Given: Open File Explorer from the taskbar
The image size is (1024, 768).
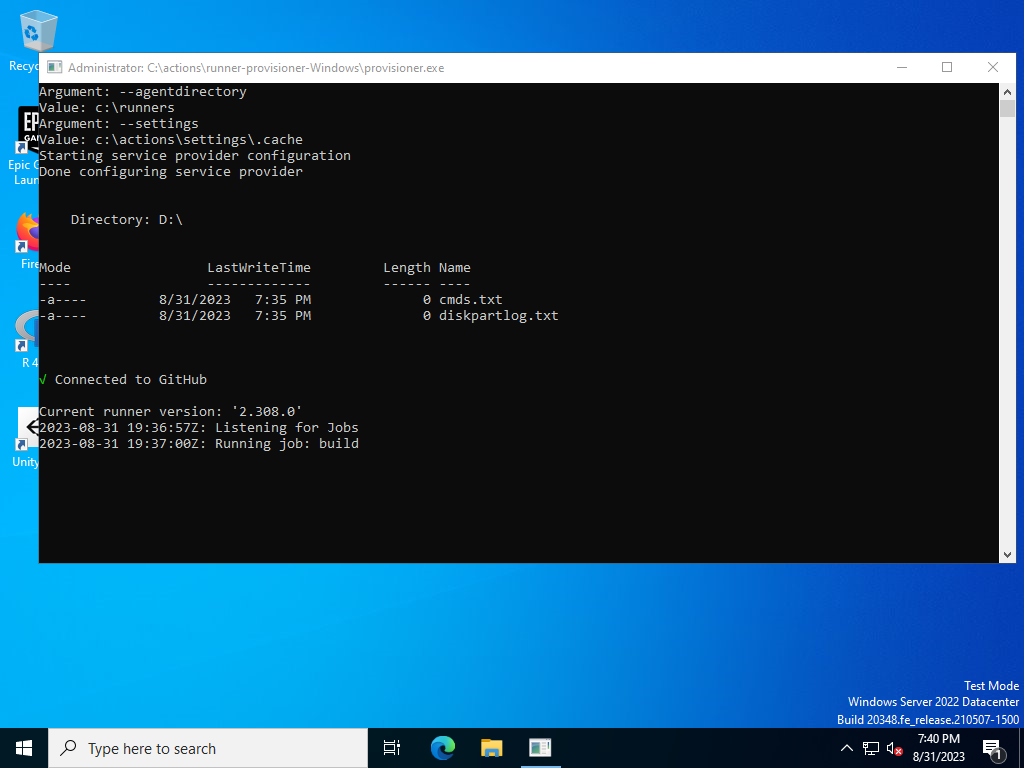Looking at the screenshot, I should [x=491, y=748].
